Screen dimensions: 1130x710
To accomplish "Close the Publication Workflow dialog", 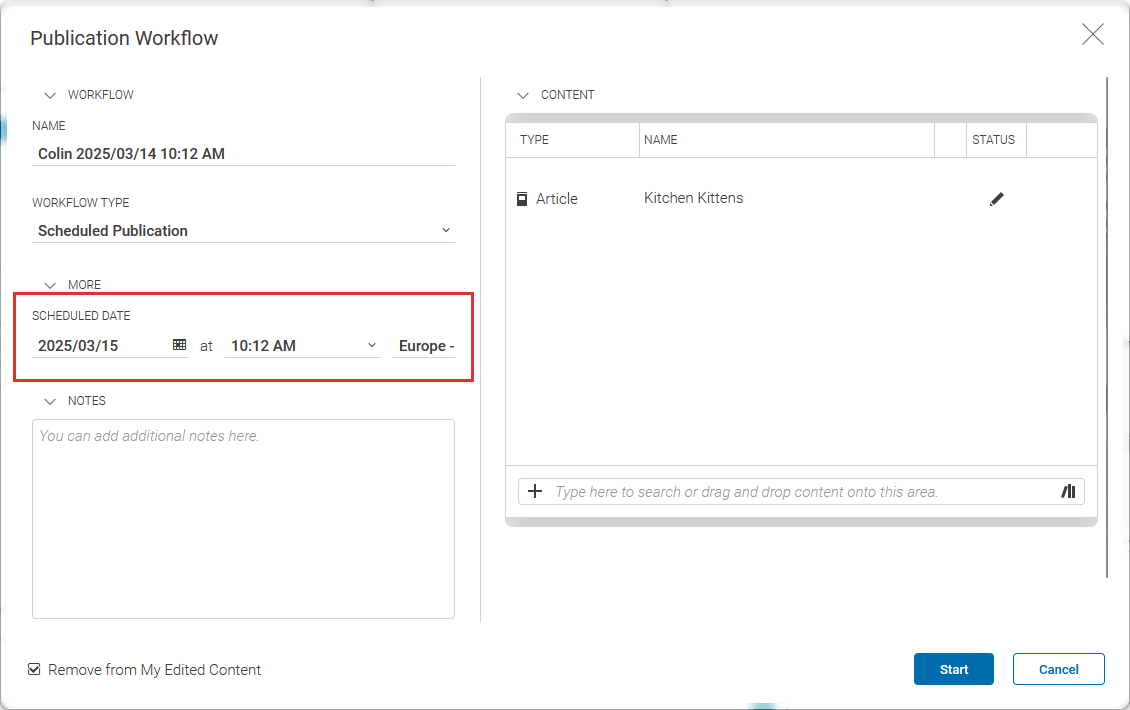I will (x=1092, y=34).
